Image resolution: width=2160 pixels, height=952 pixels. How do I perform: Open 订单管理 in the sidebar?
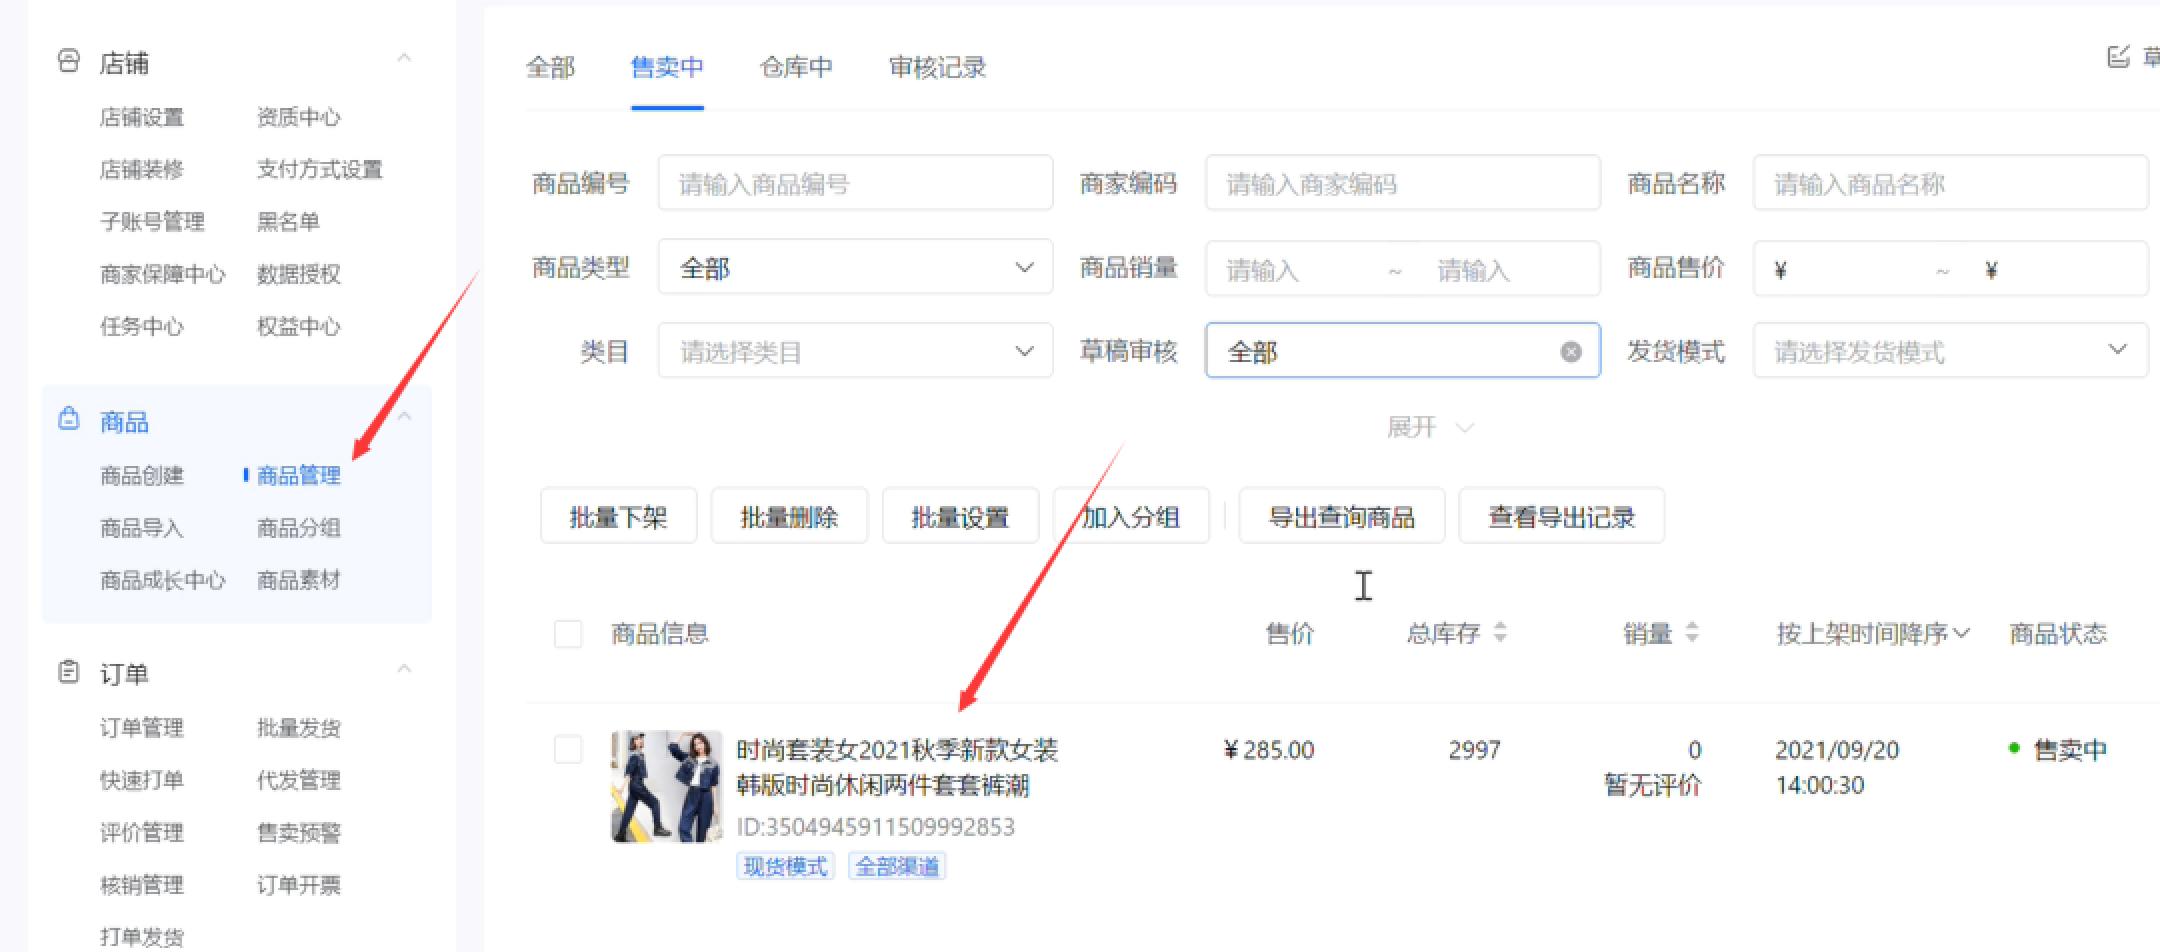(142, 727)
